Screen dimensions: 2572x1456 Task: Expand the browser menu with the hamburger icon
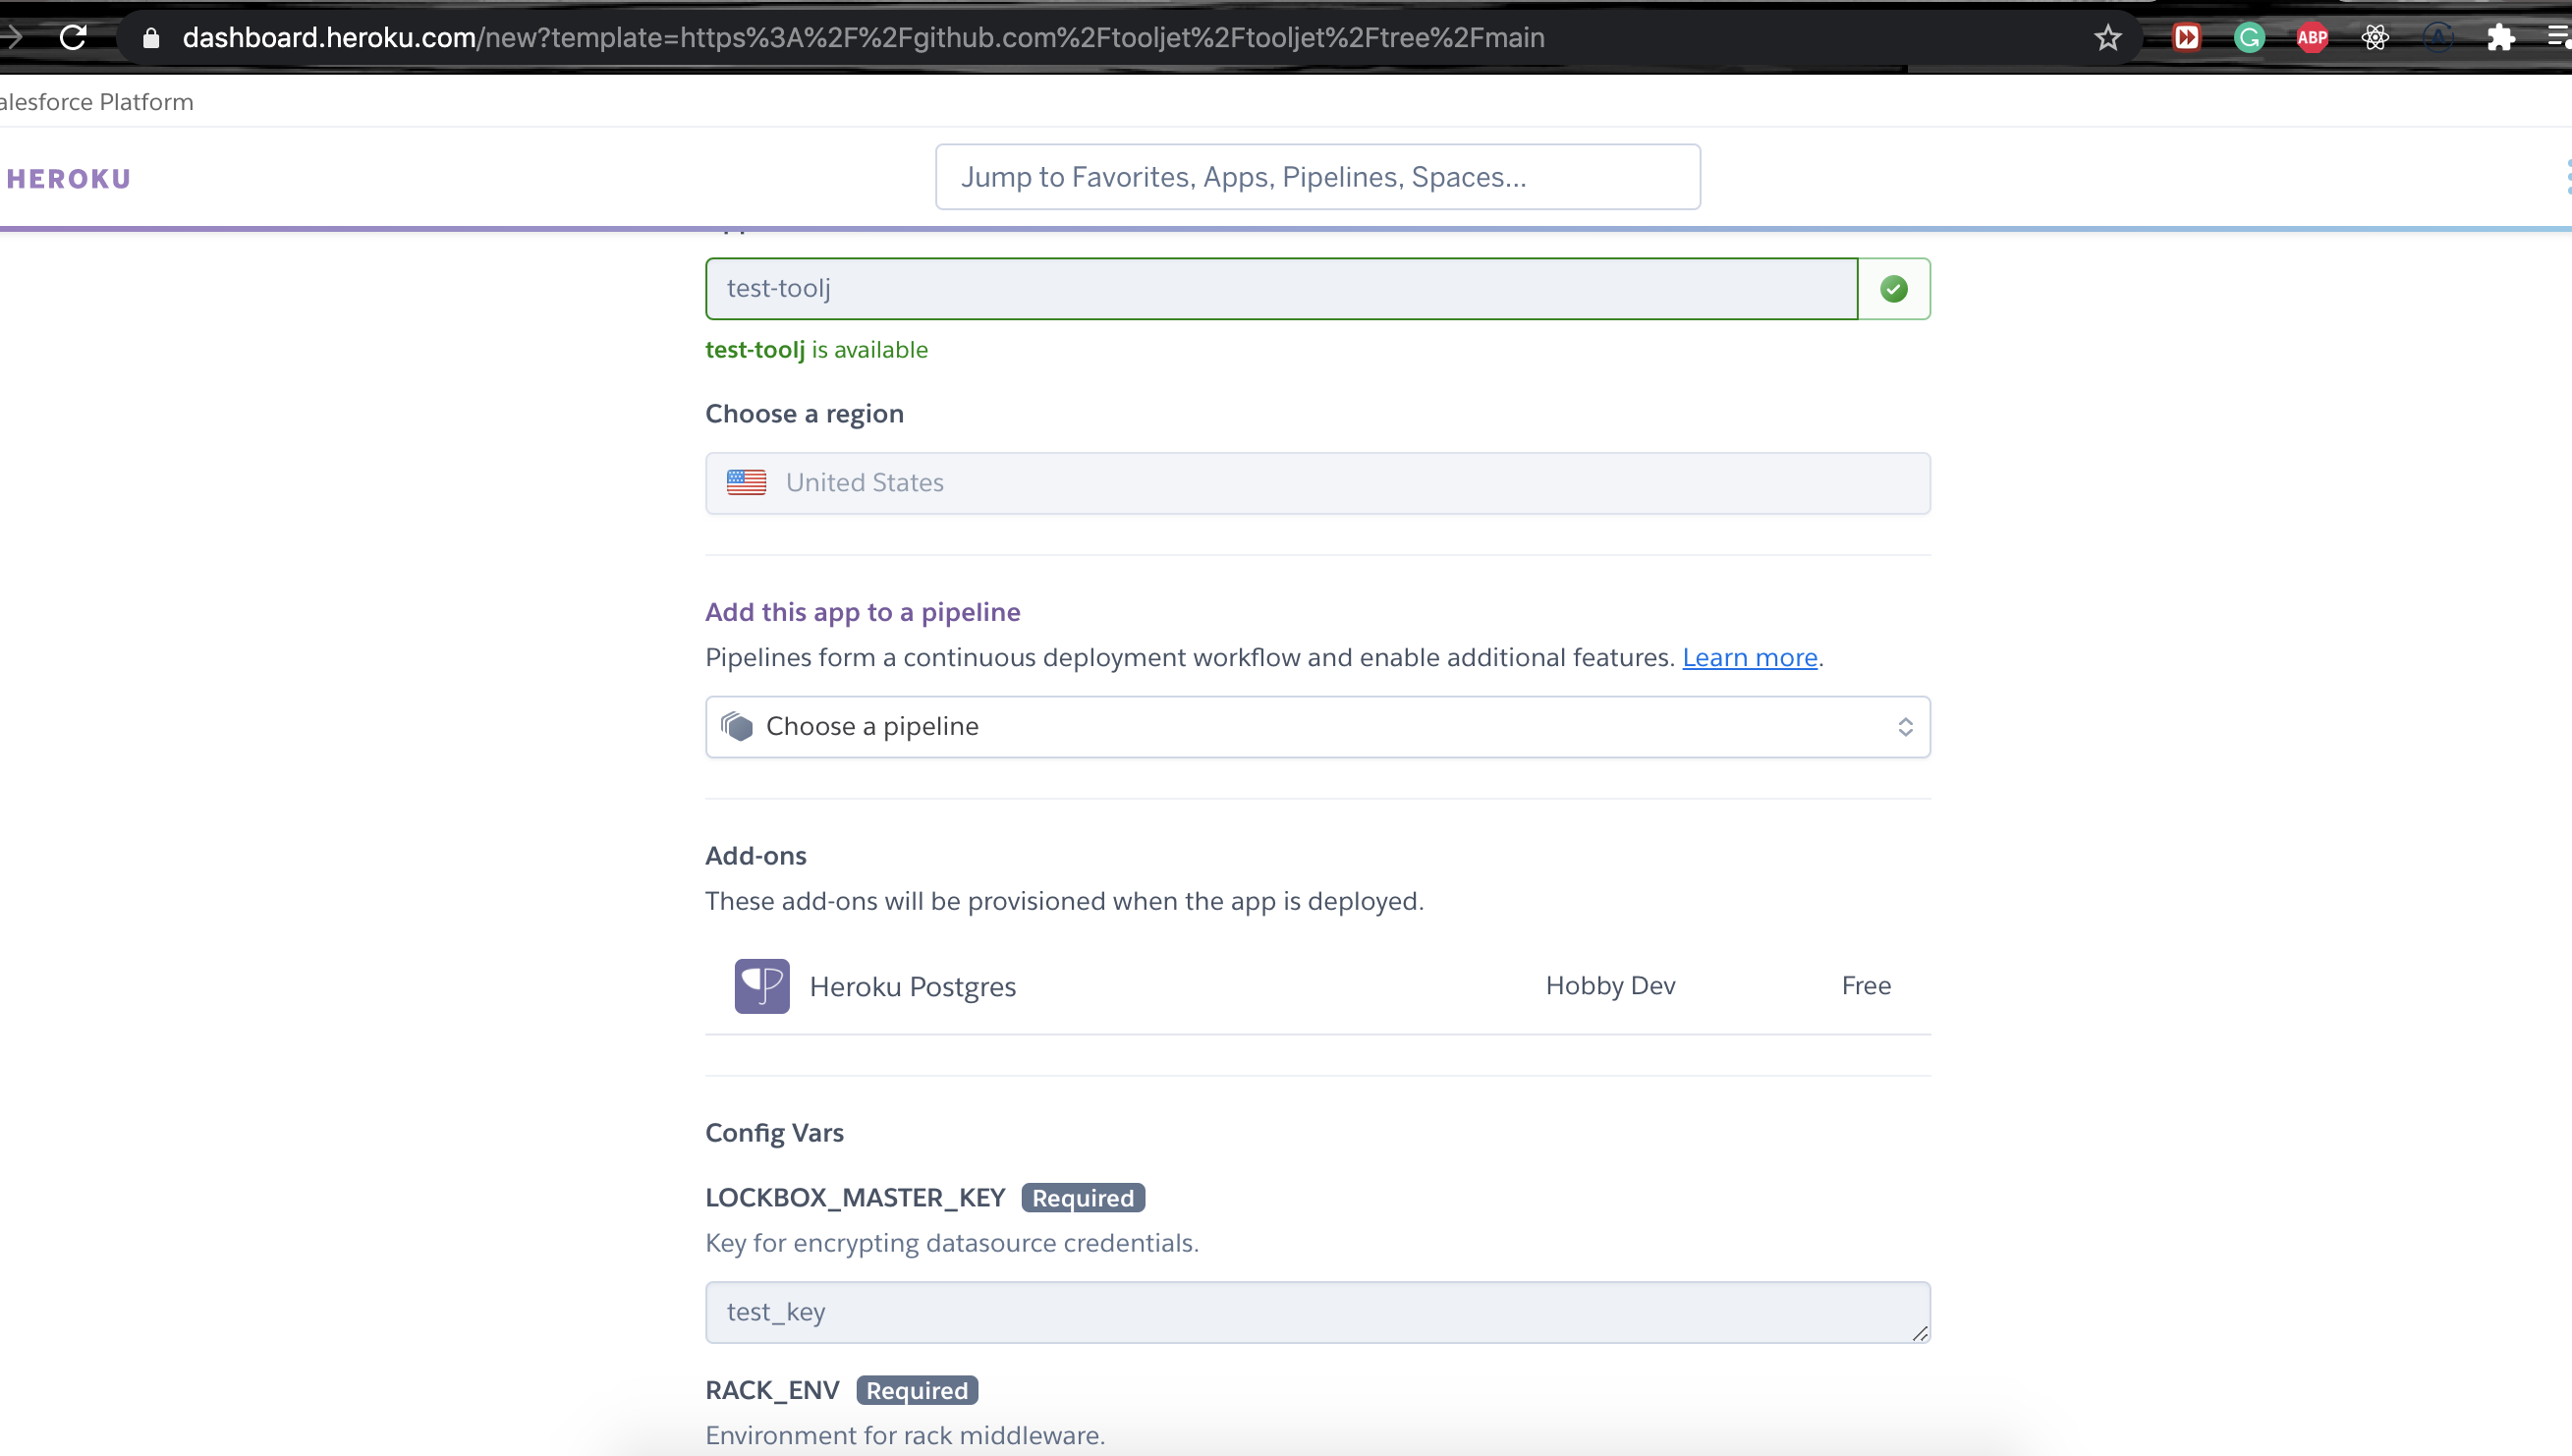pos(2556,37)
